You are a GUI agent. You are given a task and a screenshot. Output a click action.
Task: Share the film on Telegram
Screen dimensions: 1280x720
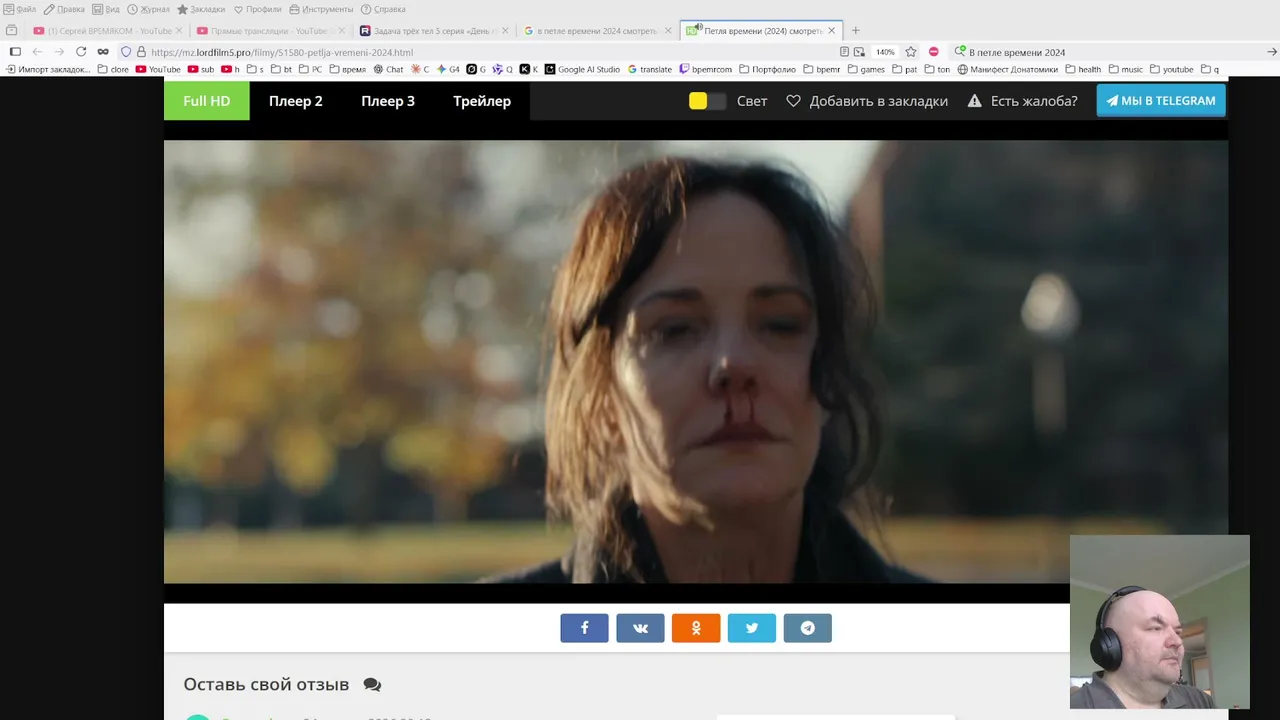[808, 628]
